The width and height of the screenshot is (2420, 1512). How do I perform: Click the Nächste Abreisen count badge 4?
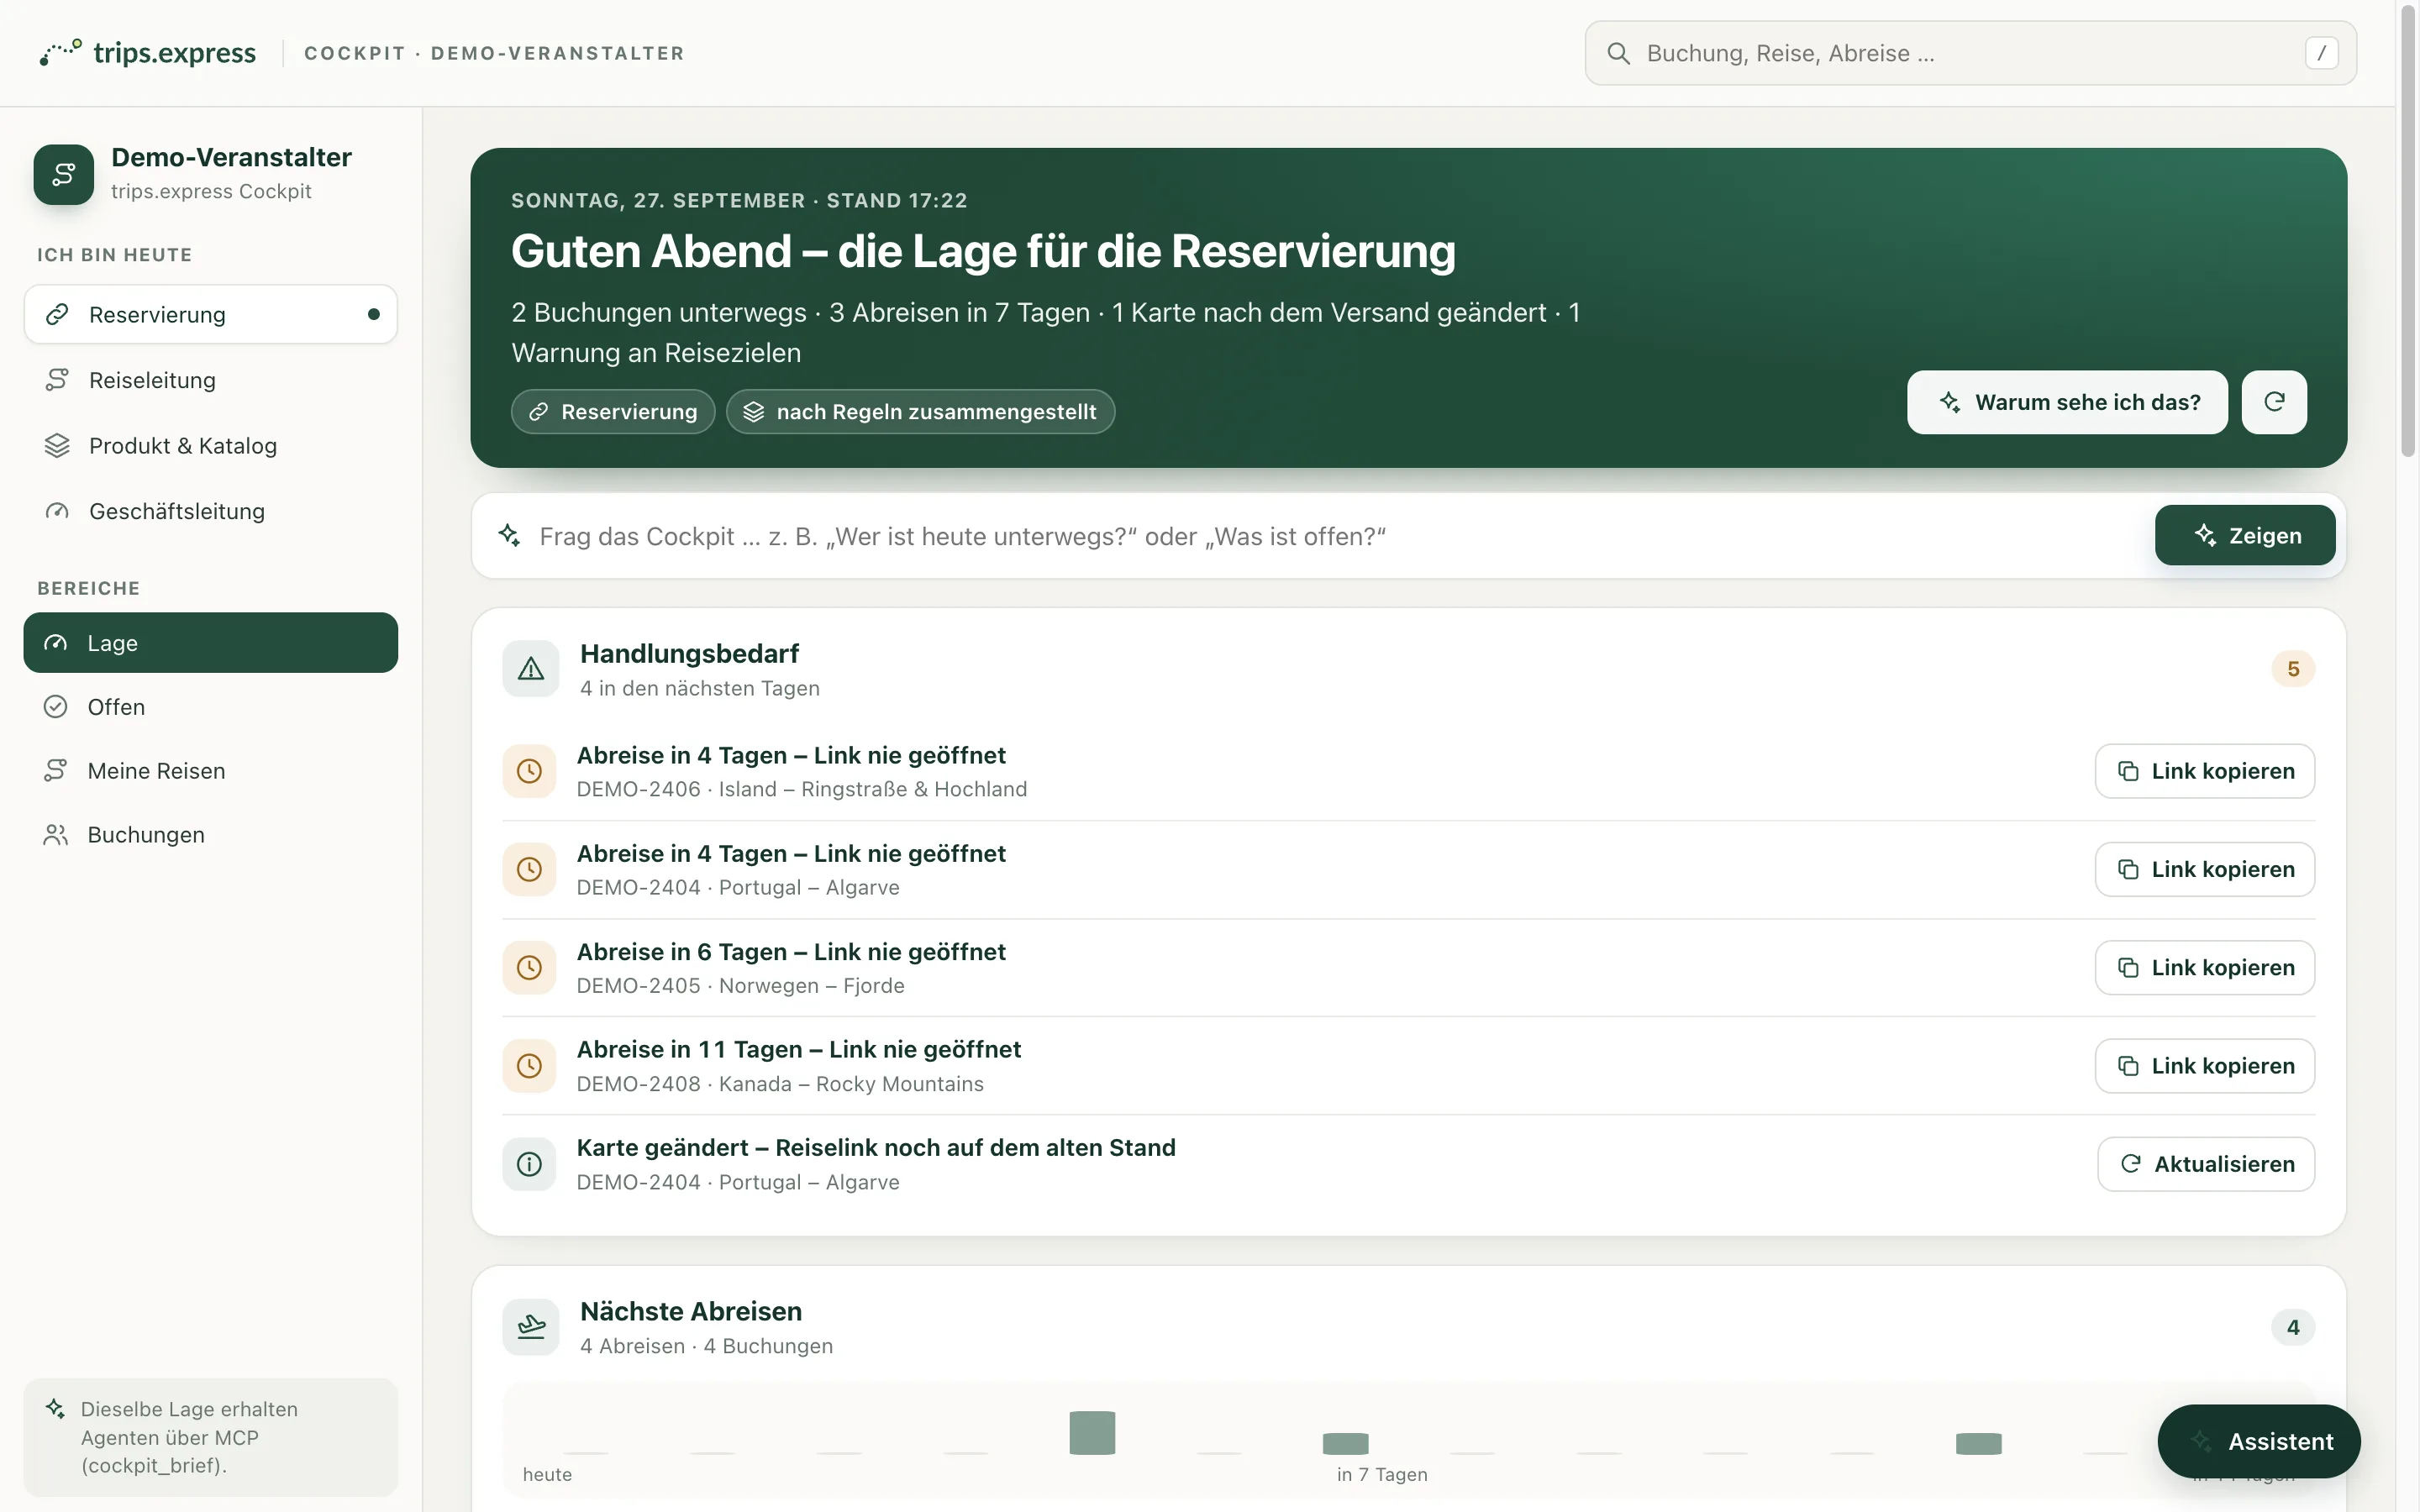point(2293,1327)
